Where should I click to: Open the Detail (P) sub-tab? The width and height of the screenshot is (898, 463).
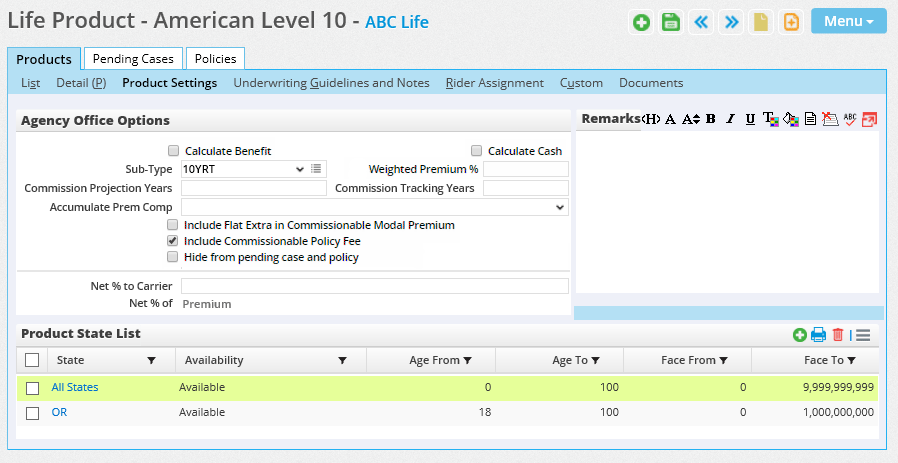coord(81,83)
